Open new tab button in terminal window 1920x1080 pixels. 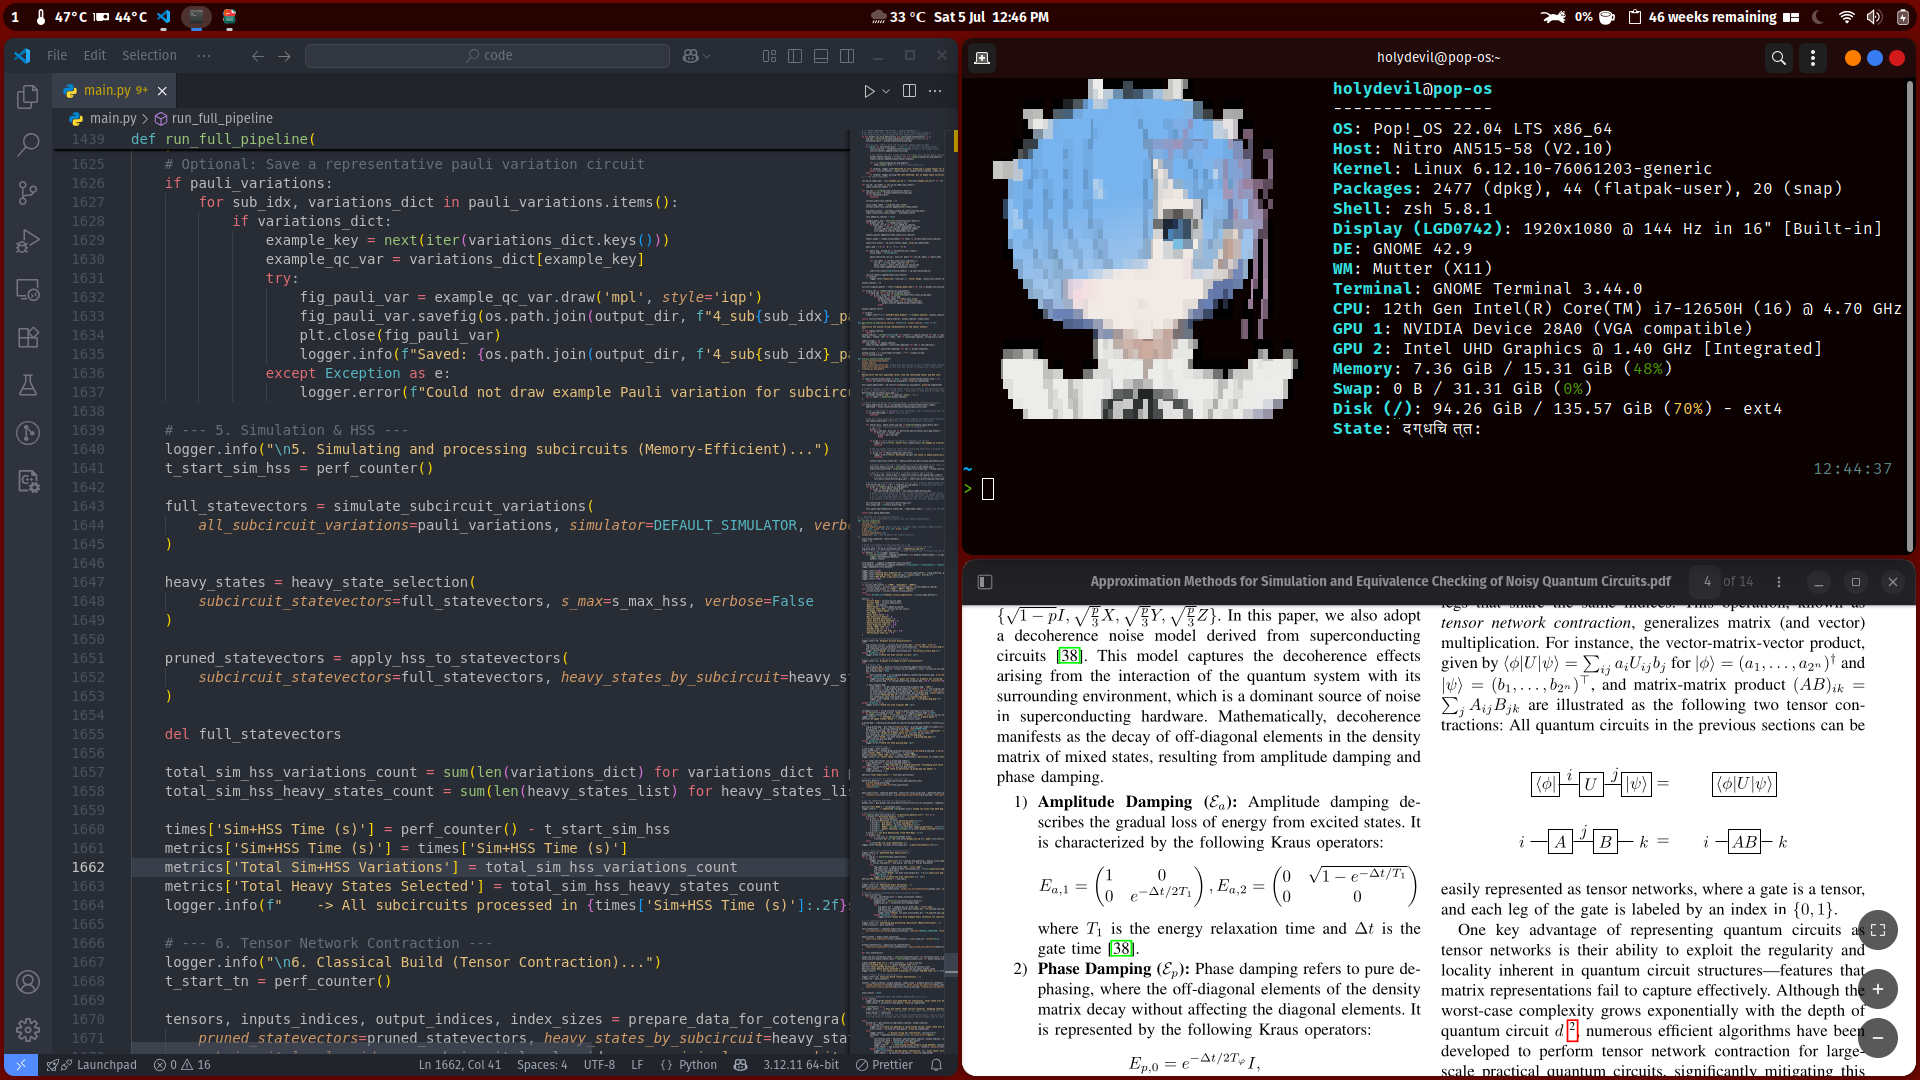pyautogui.click(x=982, y=58)
